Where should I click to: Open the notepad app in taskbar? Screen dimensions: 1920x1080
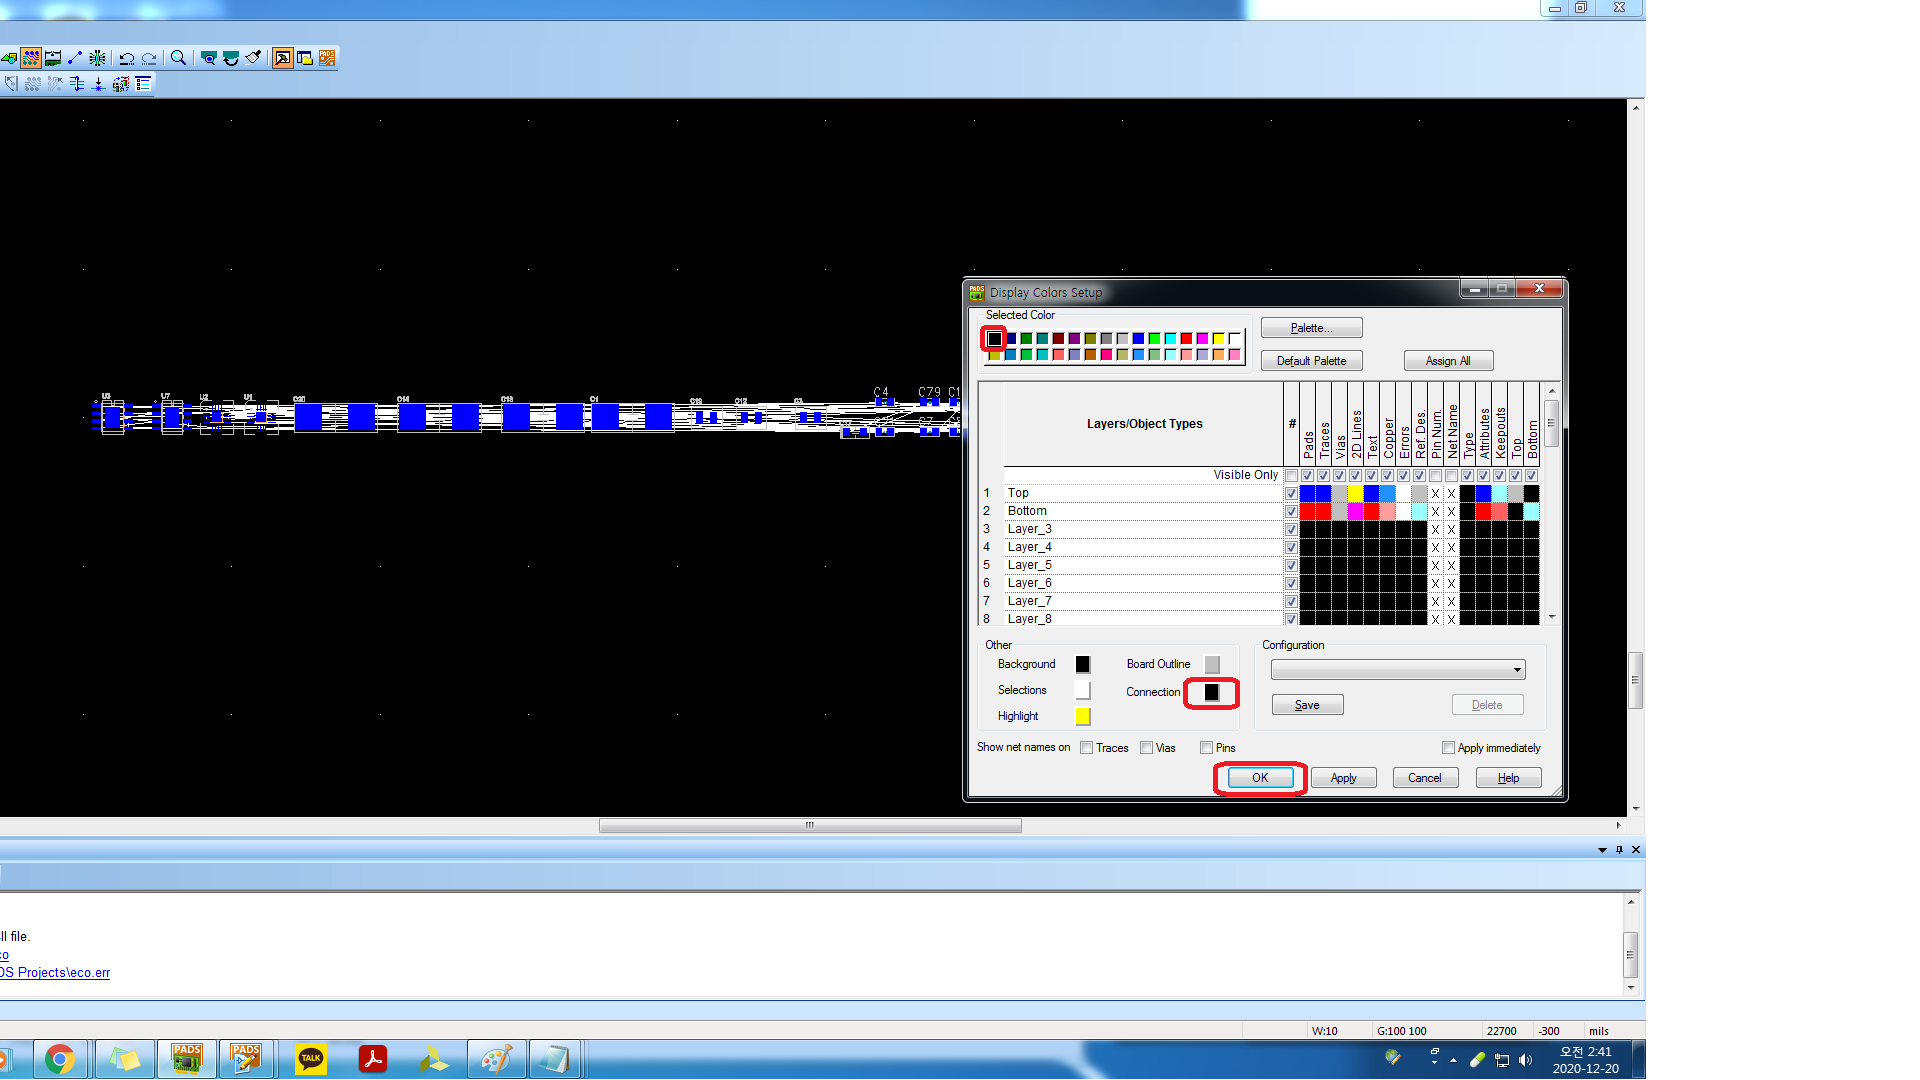(x=555, y=1059)
